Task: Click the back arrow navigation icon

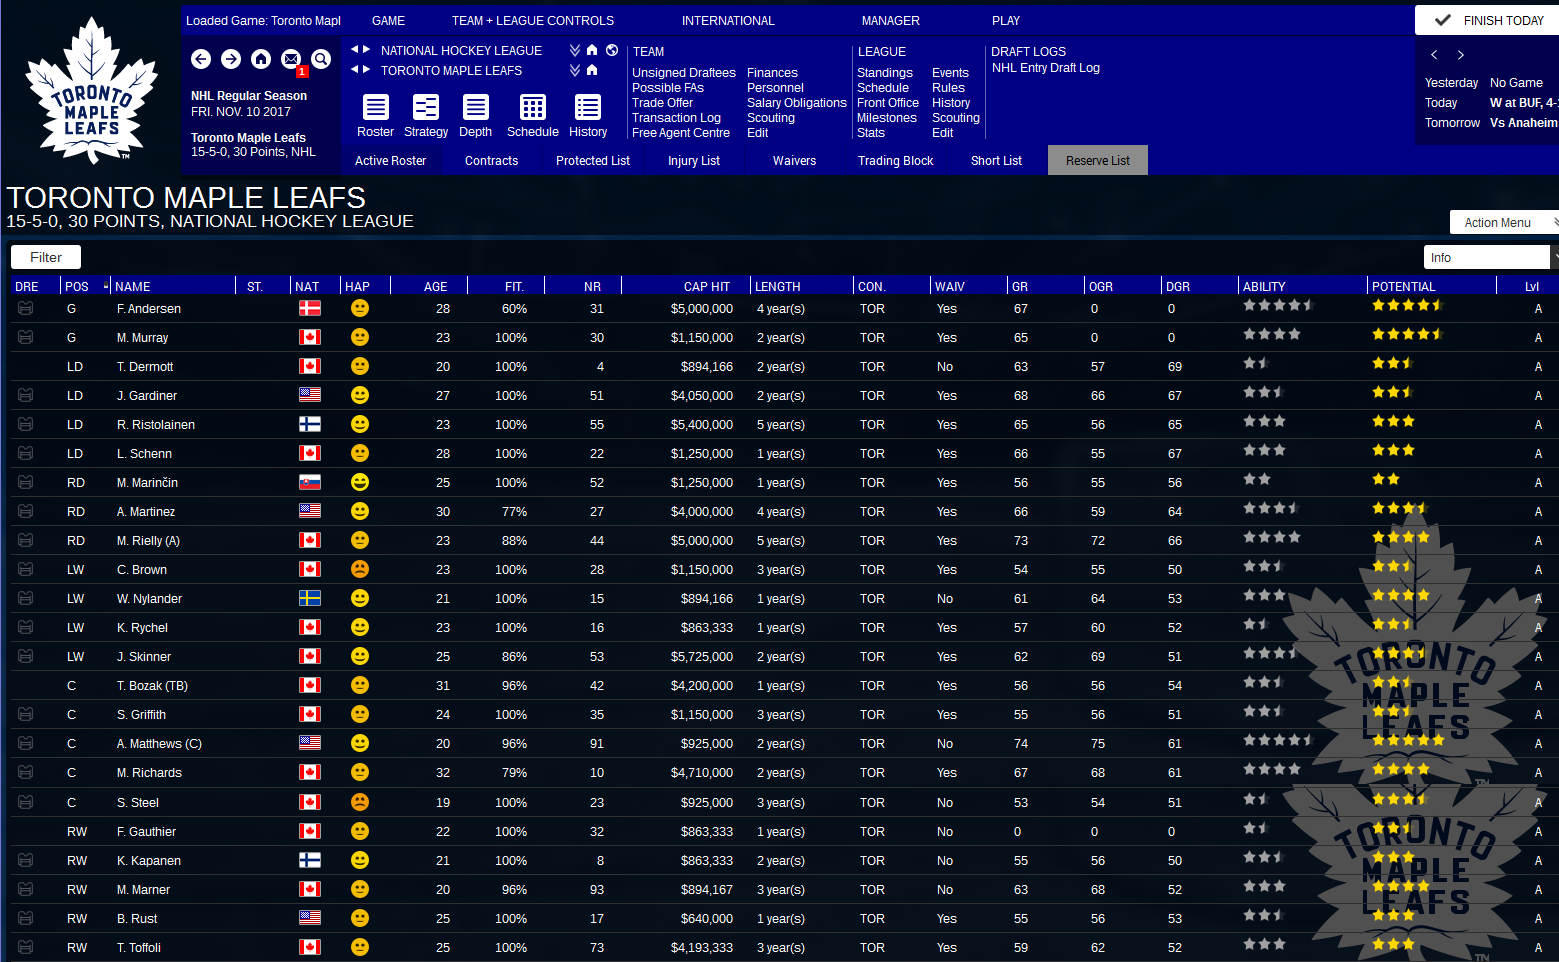Action: click(x=201, y=59)
